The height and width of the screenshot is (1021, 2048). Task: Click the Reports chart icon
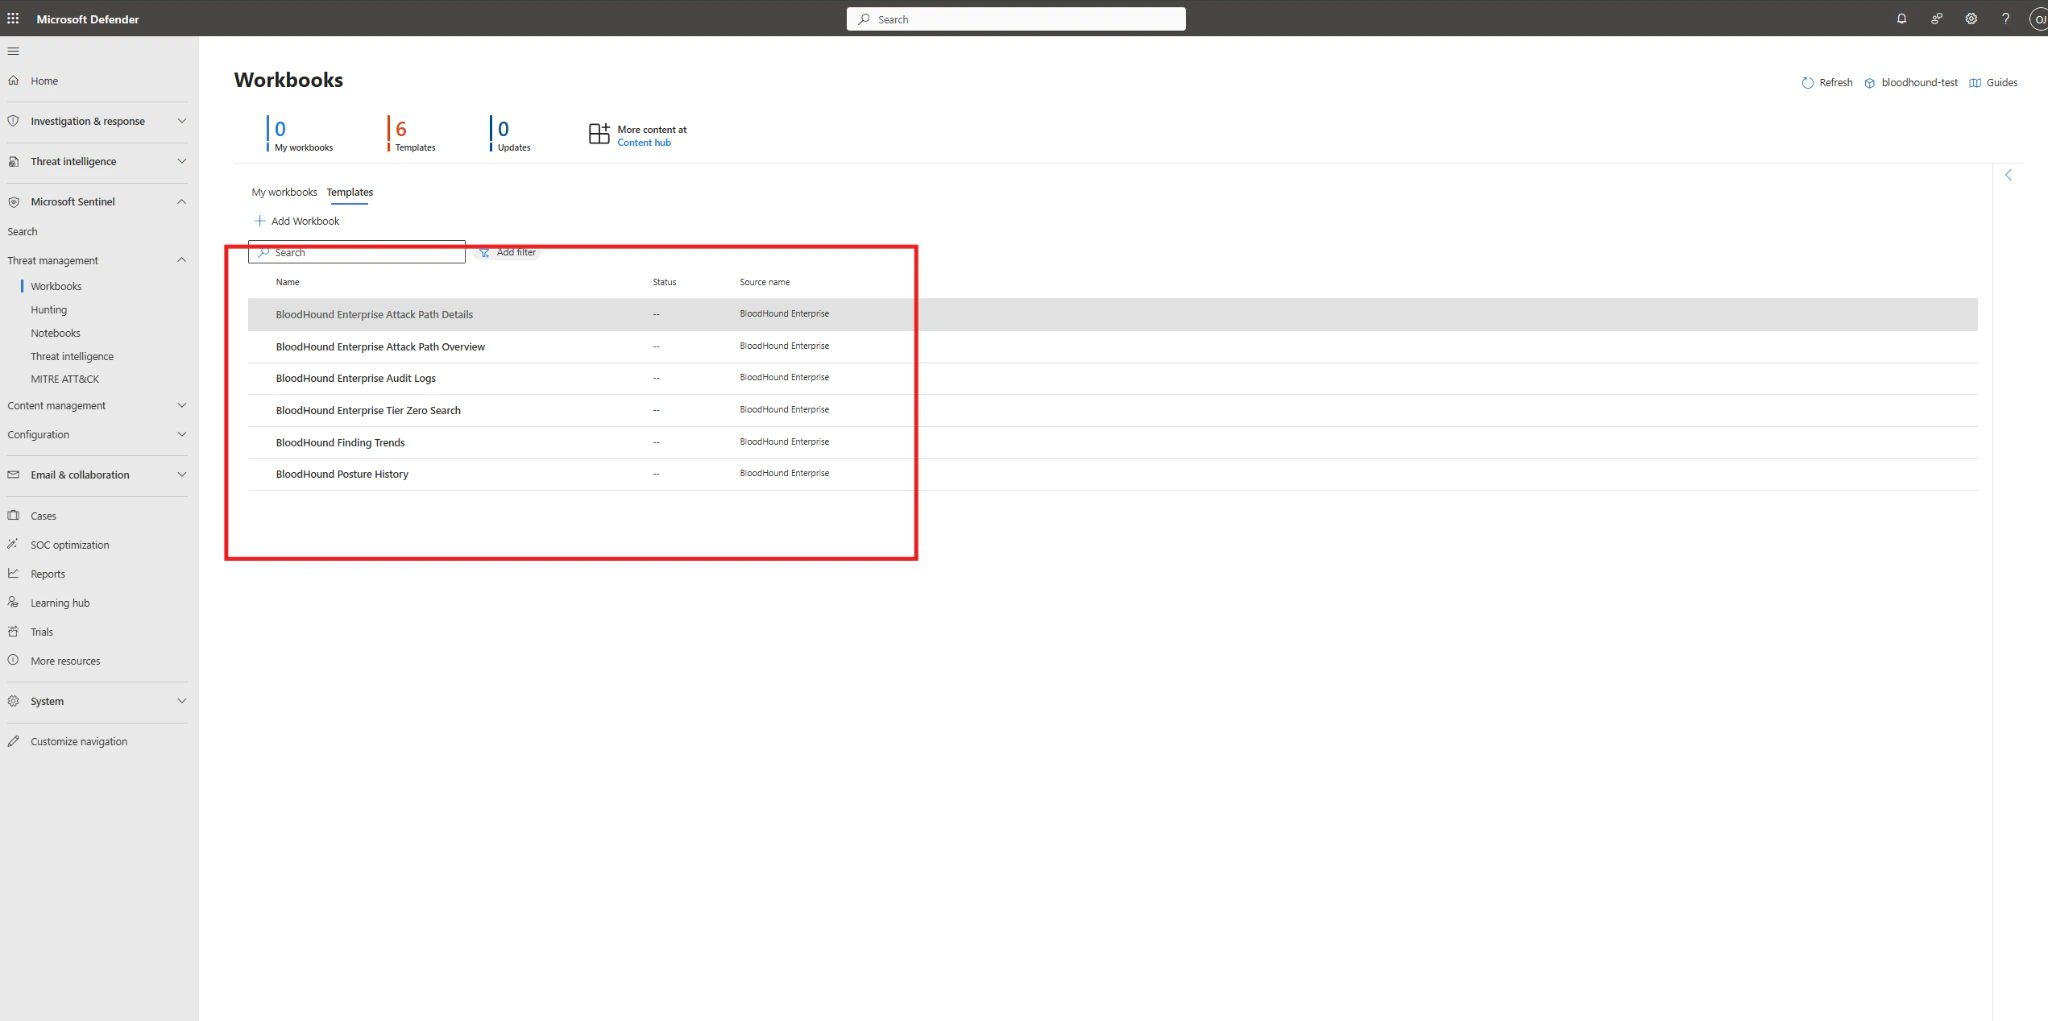13,573
